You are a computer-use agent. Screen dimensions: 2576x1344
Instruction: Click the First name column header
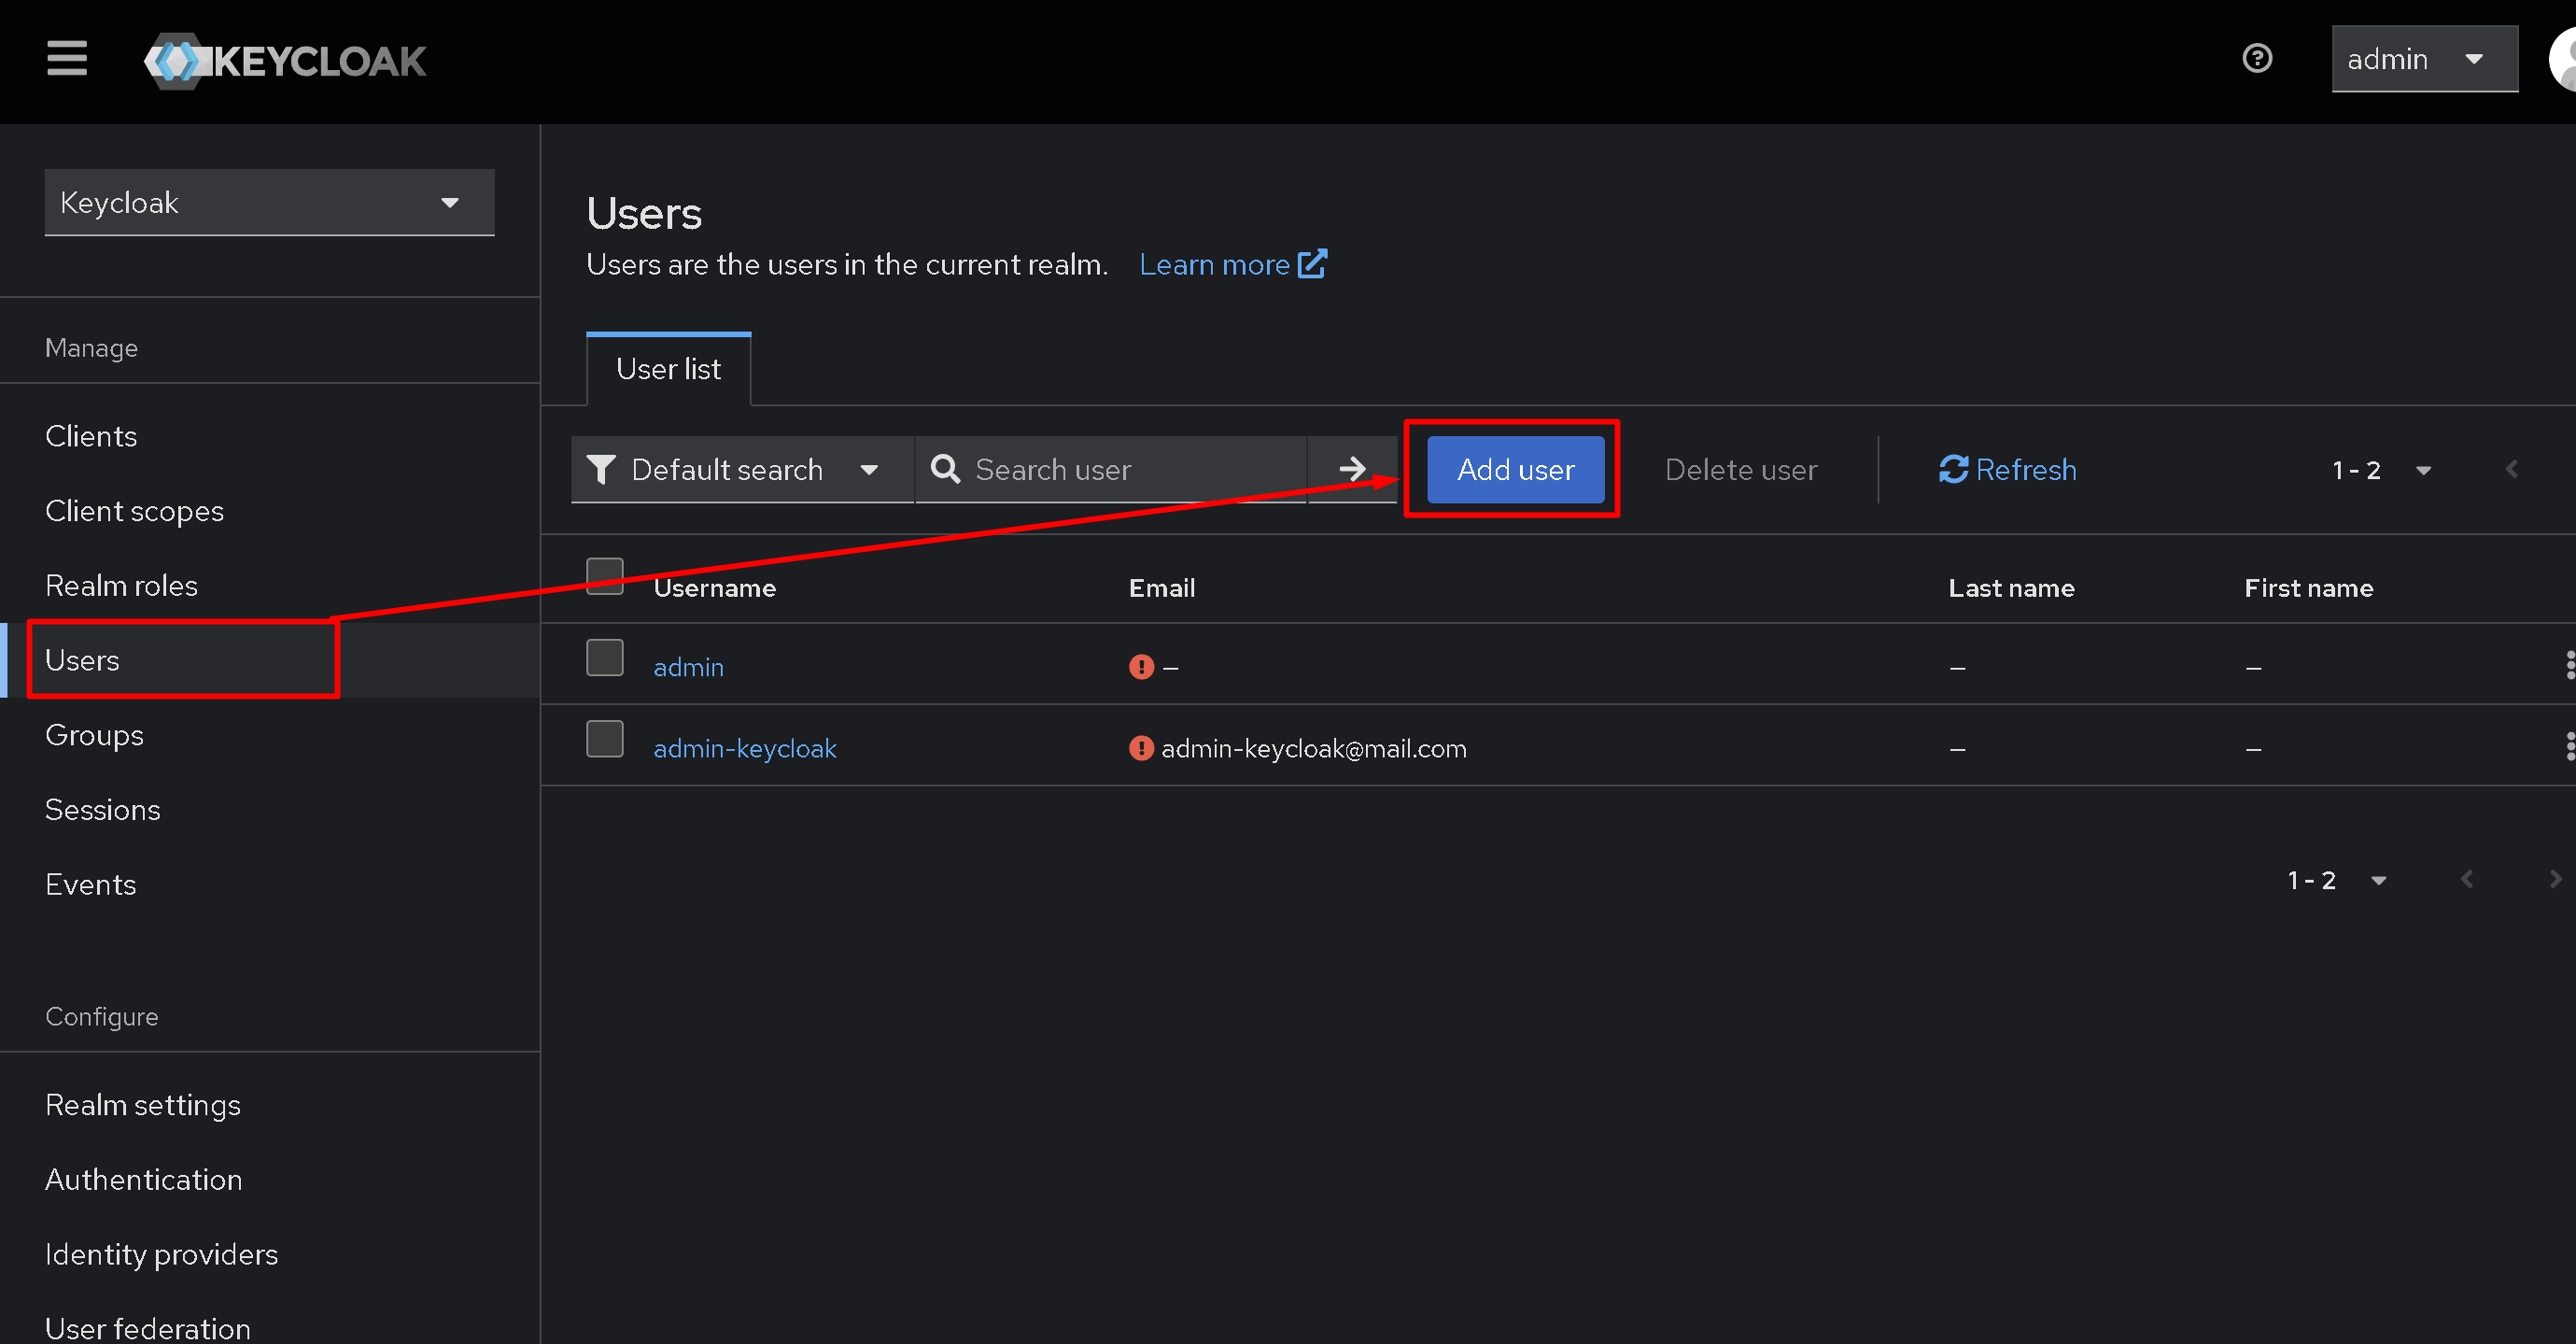pyautogui.click(x=2308, y=588)
